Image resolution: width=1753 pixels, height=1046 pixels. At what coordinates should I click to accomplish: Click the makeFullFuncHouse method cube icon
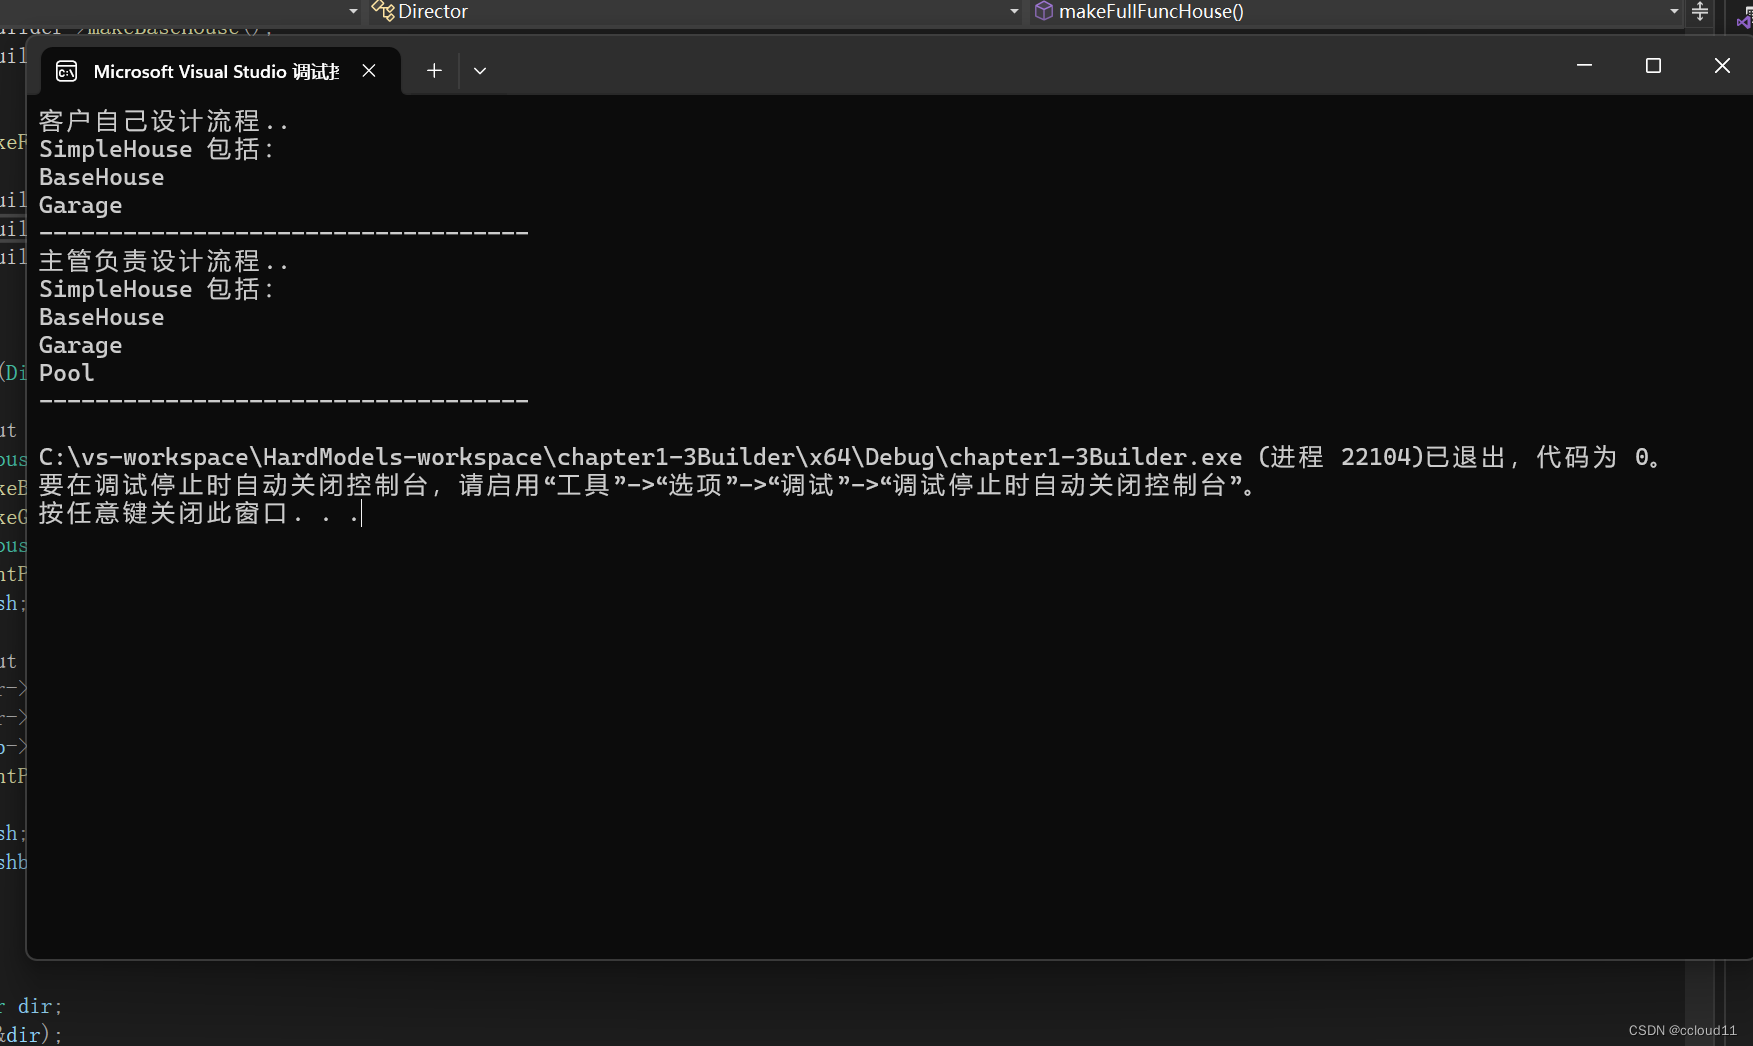(x=1044, y=11)
